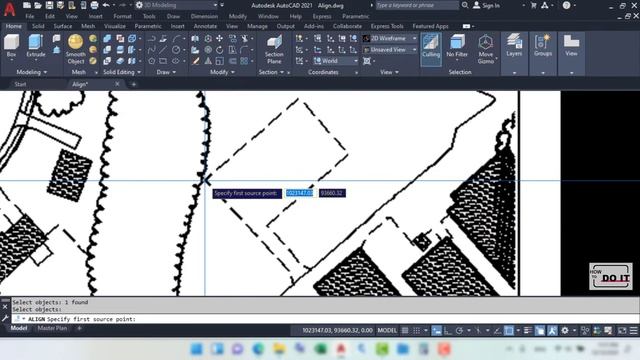This screenshot has height=360, width=640.
Task: Close the Align drawing tab
Action: pyautogui.click(x=117, y=84)
